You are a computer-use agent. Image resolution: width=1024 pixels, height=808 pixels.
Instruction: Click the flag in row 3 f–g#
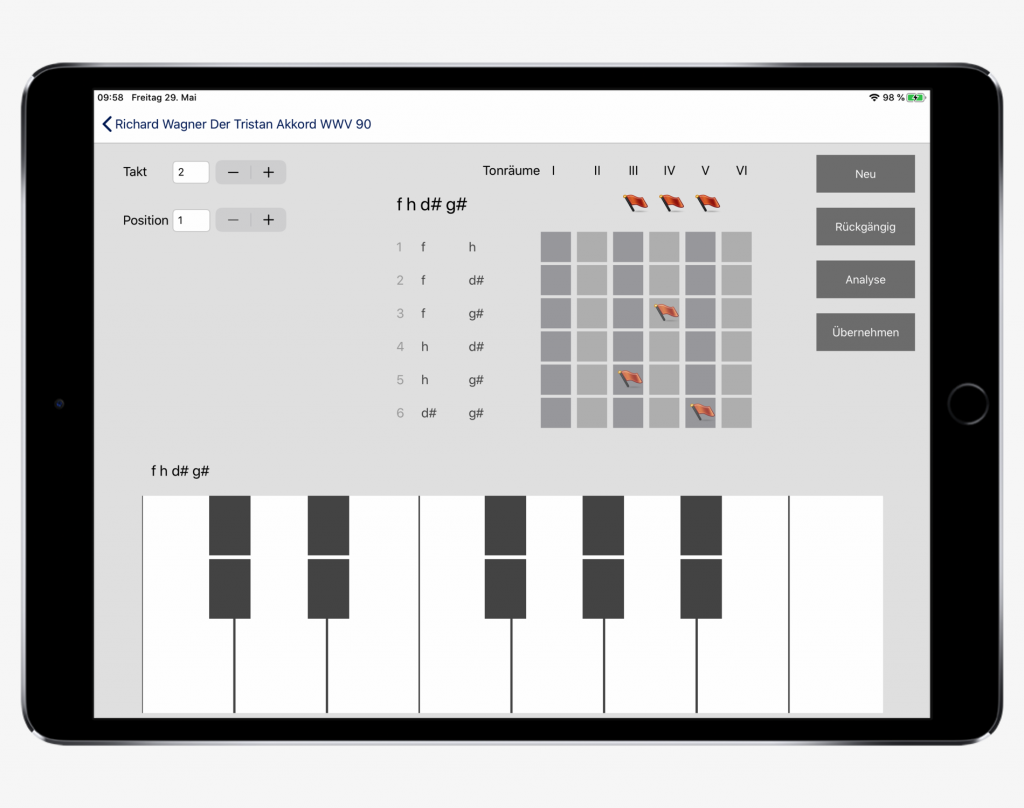666,312
